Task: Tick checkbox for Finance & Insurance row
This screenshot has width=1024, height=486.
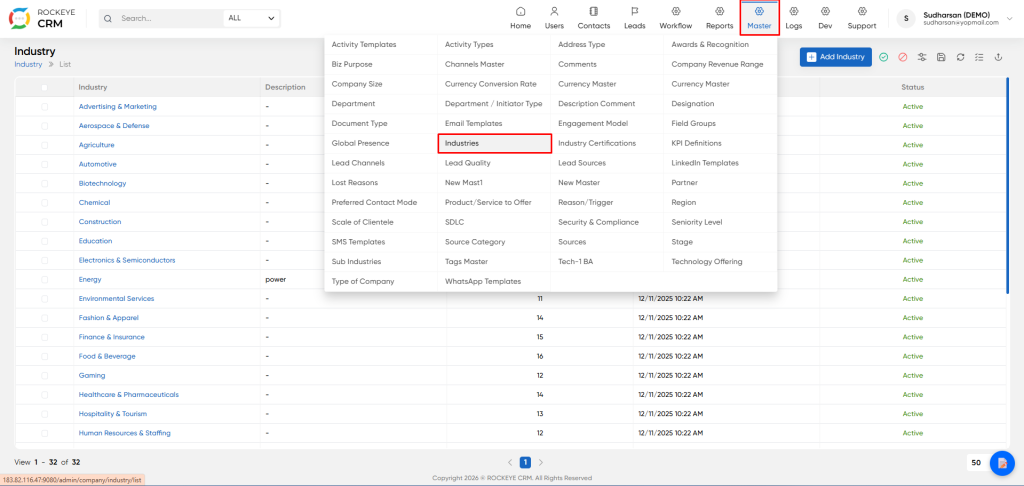Action: 44,337
